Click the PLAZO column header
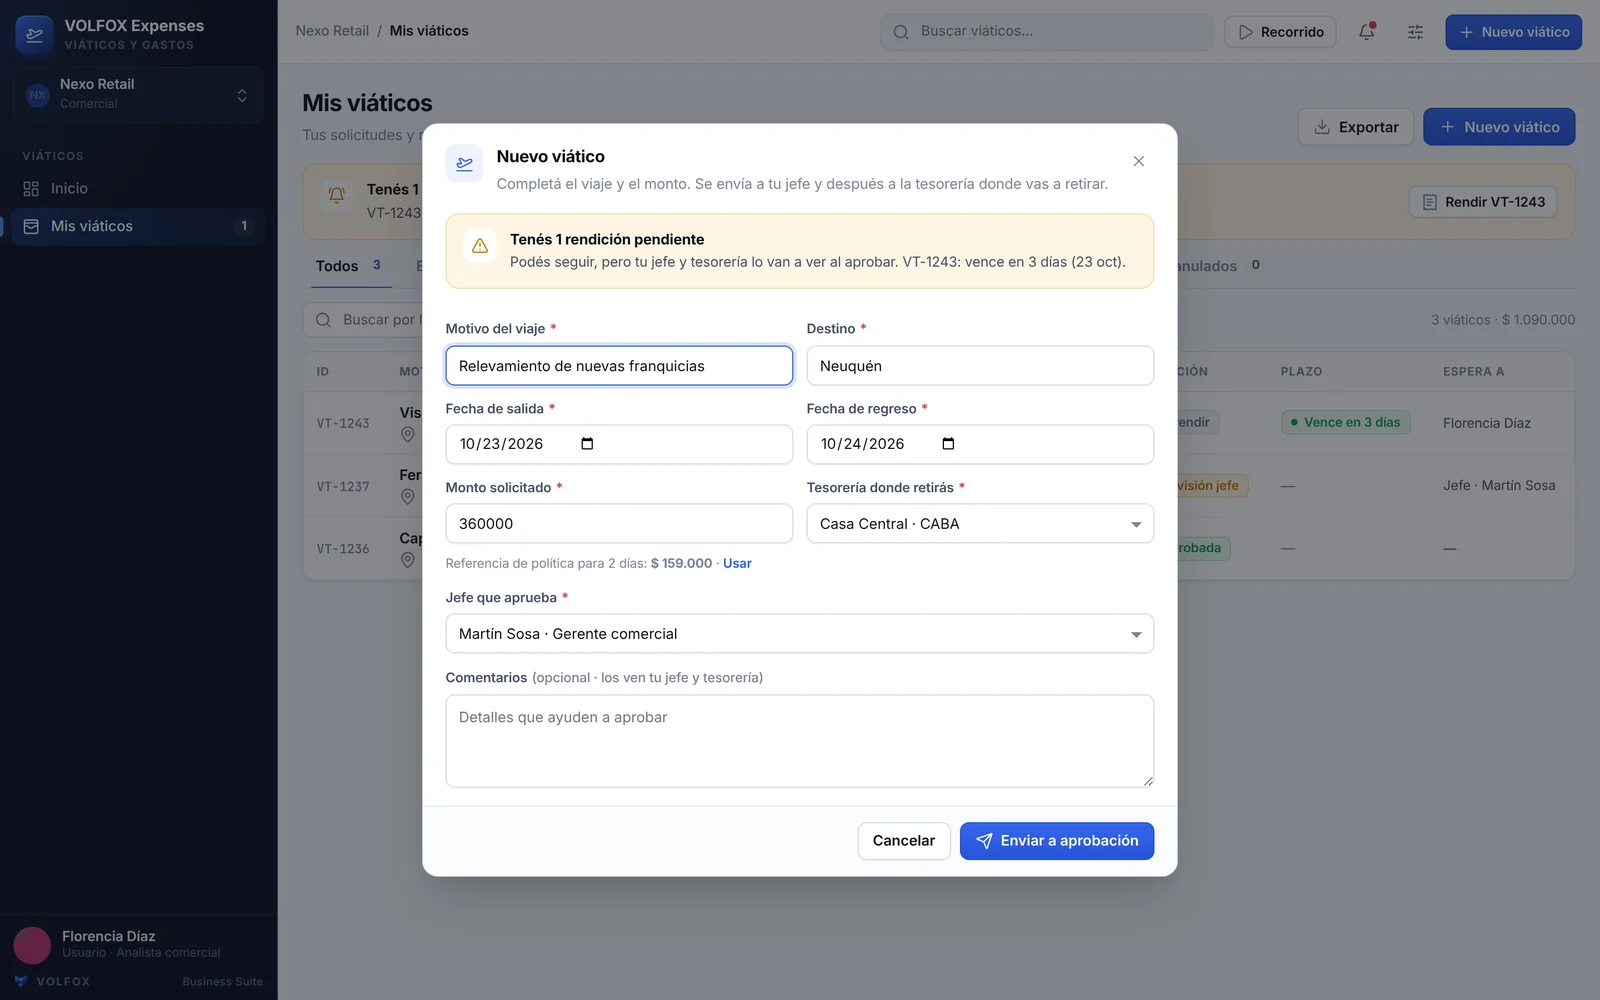 coord(1301,371)
